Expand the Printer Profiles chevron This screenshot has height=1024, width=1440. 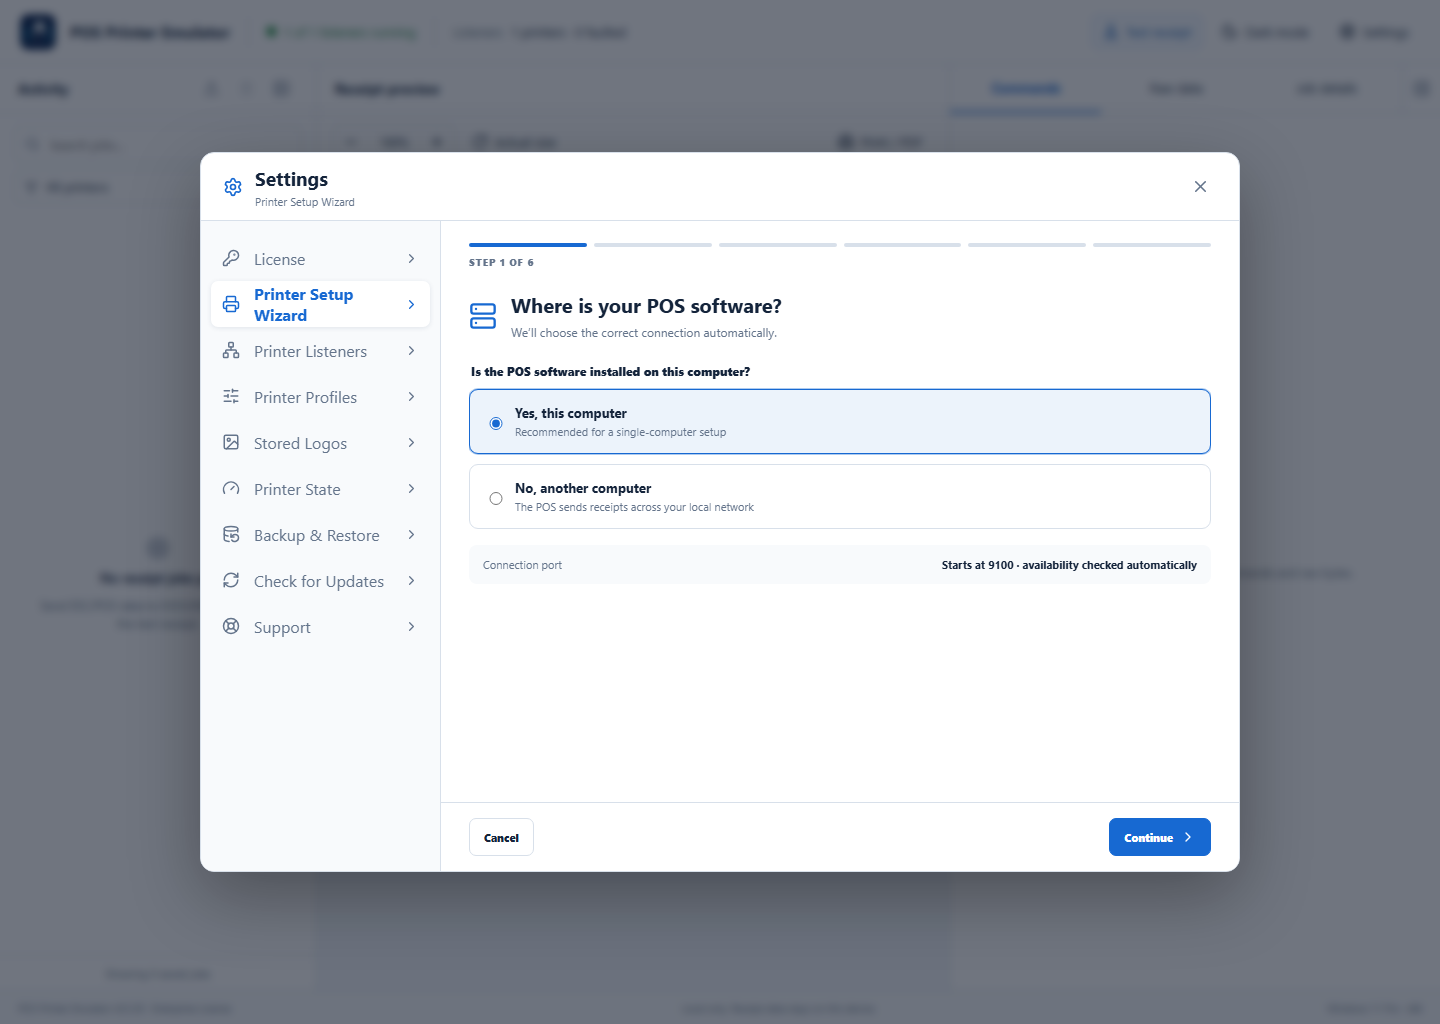[411, 397]
